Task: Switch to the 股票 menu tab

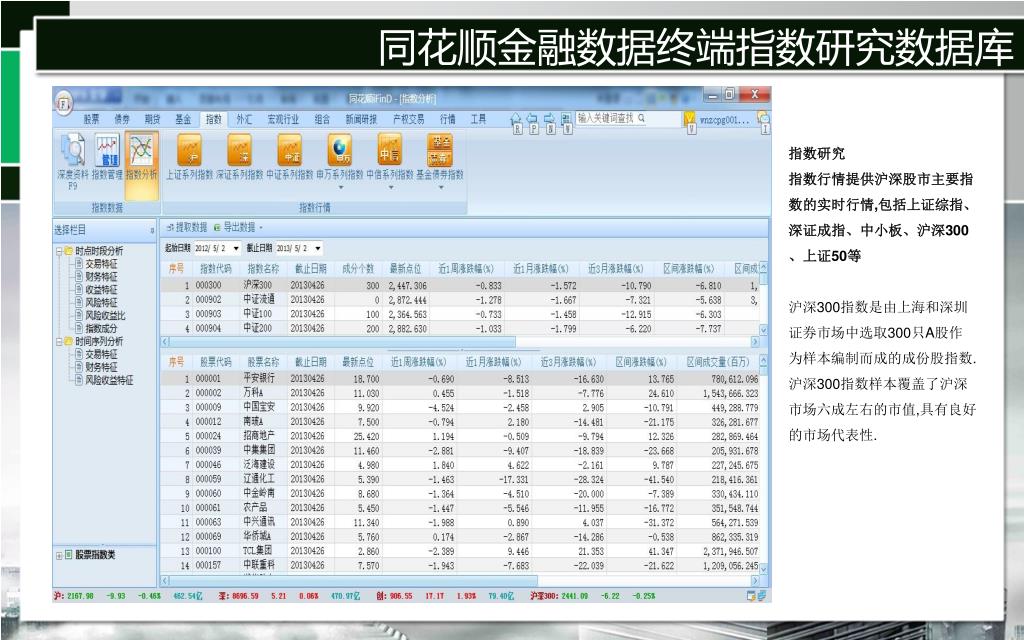Action: [x=91, y=119]
